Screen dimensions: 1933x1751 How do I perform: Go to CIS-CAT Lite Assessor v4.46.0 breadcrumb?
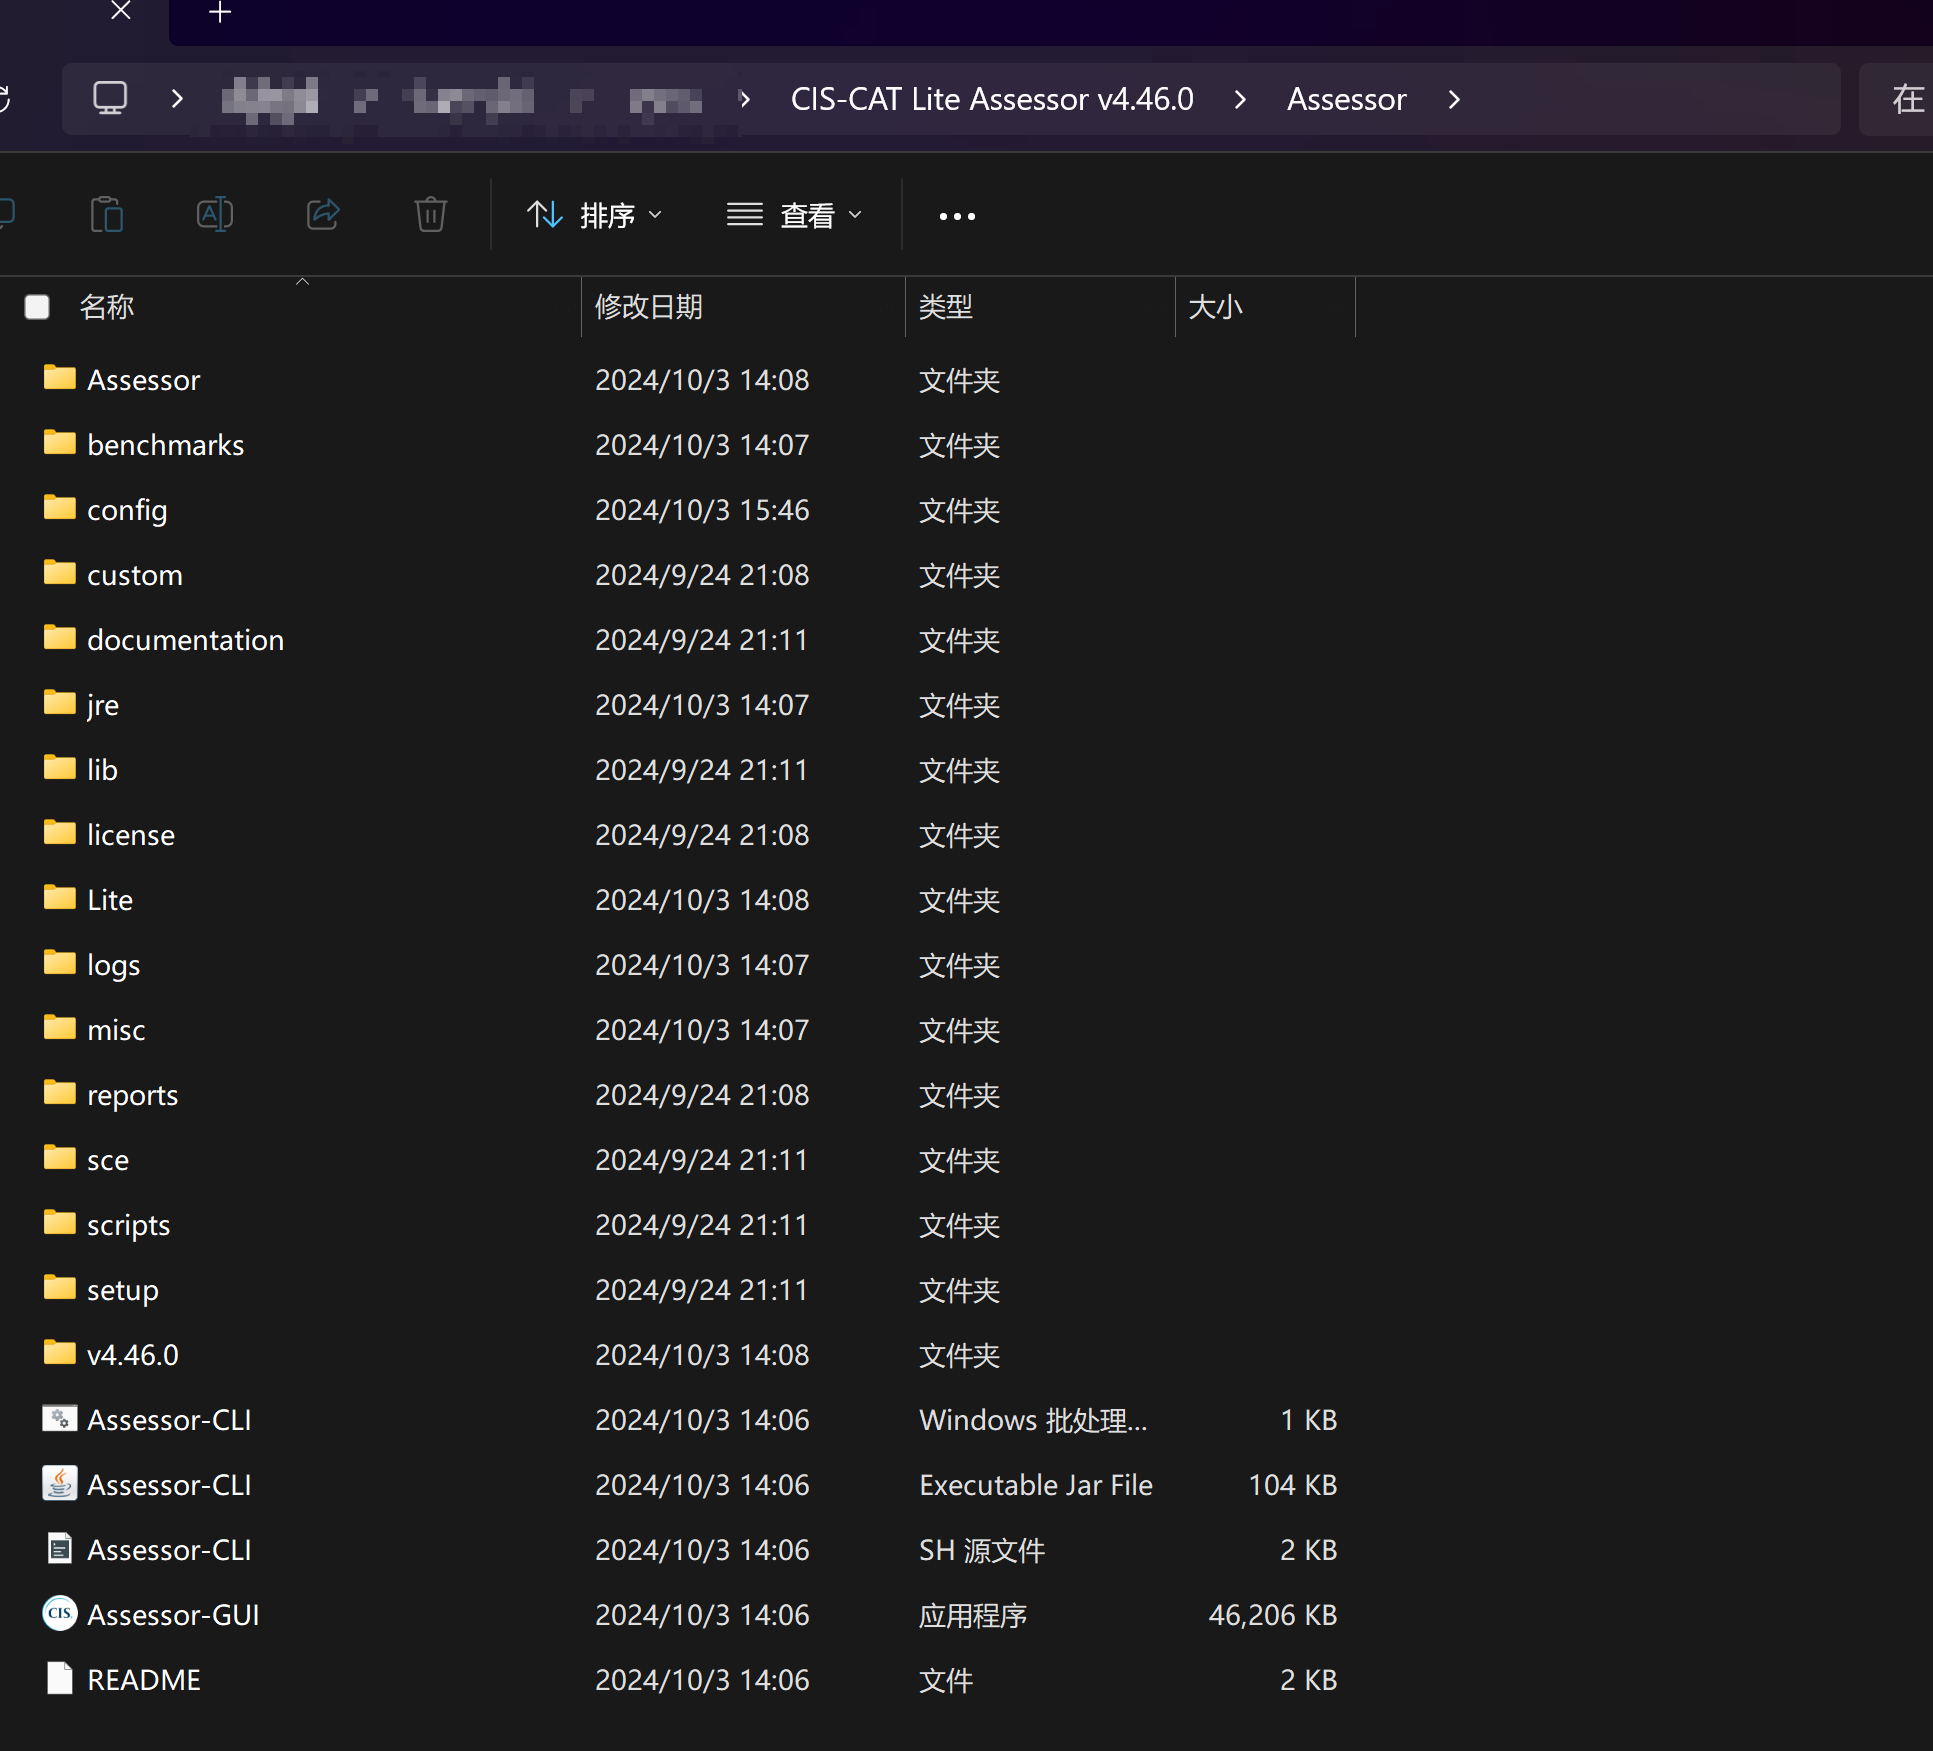(x=992, y=99)
